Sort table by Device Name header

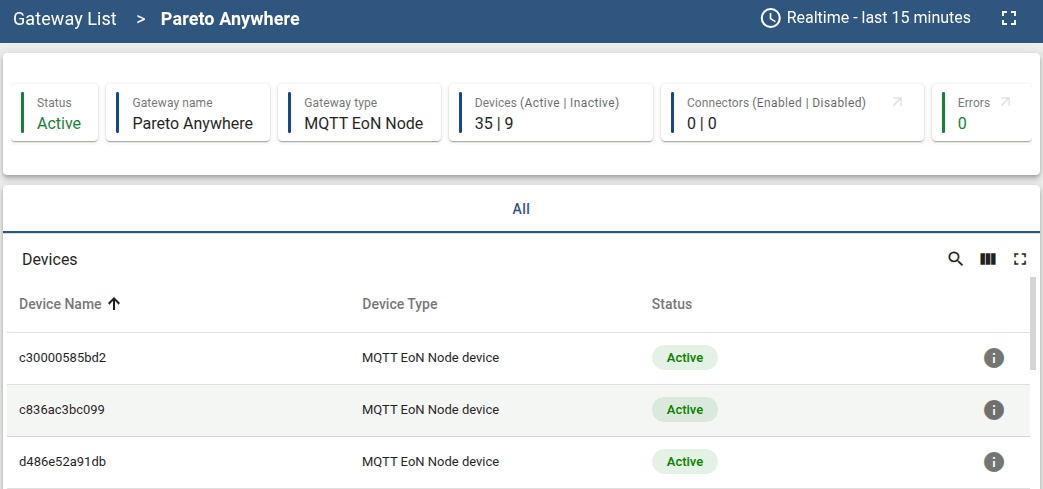click(x=60, y=304)
